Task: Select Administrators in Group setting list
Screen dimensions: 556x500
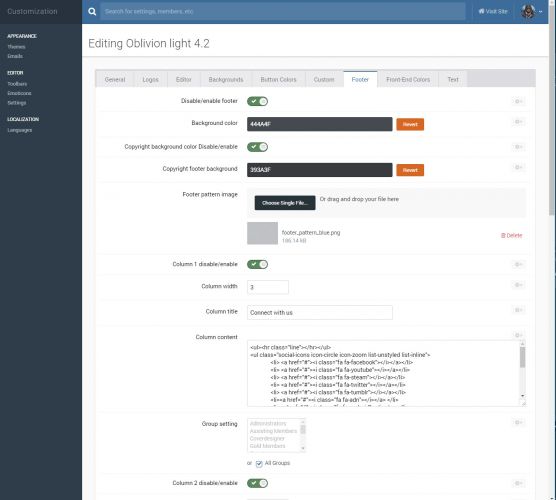Action: pos(268,423)
